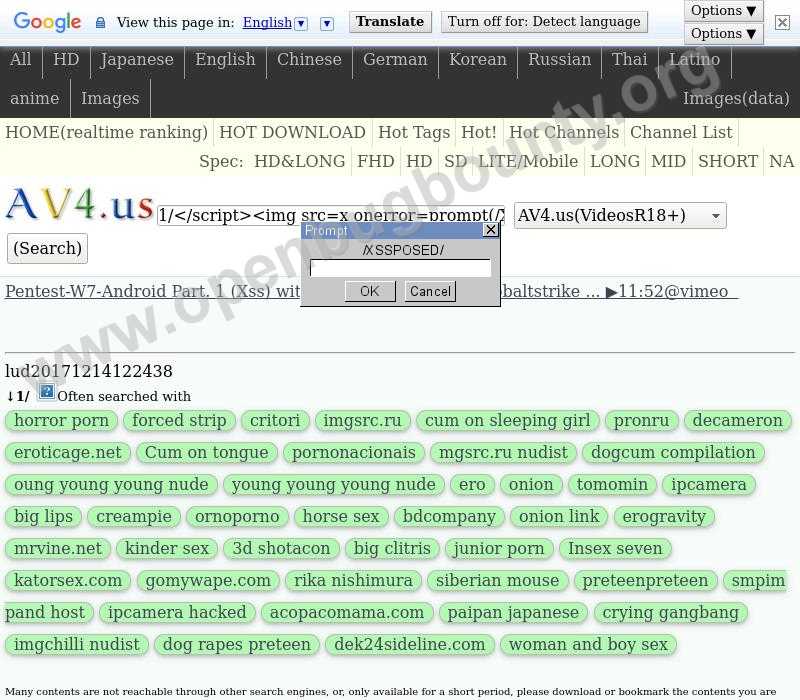Screen dimensions: 800x700
Task: Confirm the Prompt dialog with OK
Action: [370, 291]
